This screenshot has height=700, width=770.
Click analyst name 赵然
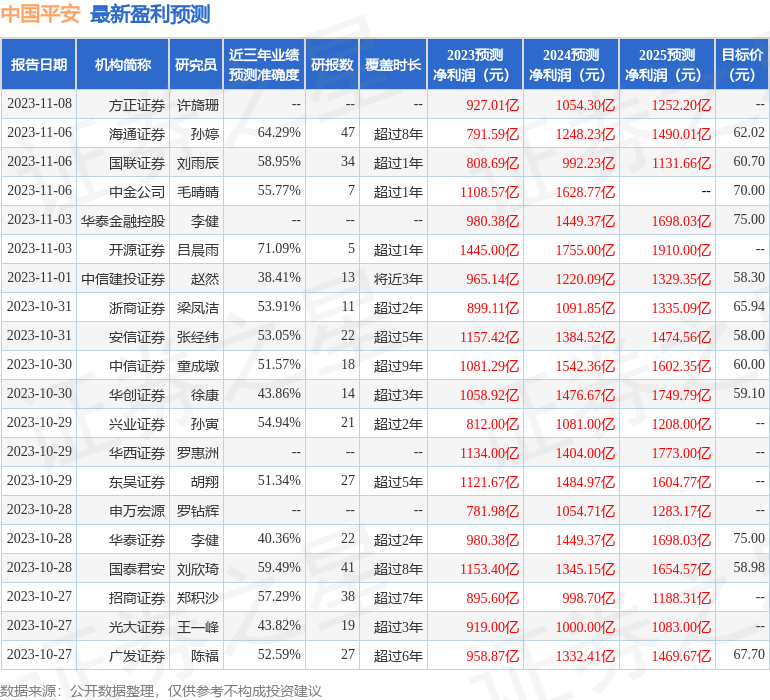click(205, 279)
